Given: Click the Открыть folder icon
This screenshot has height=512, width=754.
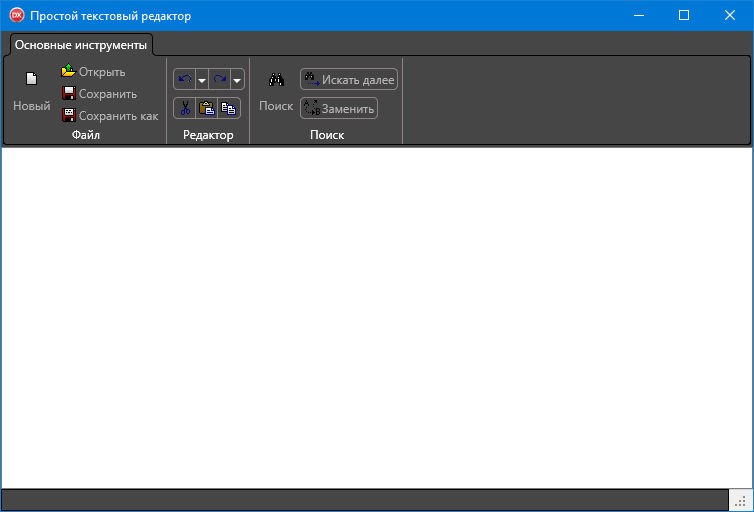Looking at the screenshot, I should (x=68, y=71).
